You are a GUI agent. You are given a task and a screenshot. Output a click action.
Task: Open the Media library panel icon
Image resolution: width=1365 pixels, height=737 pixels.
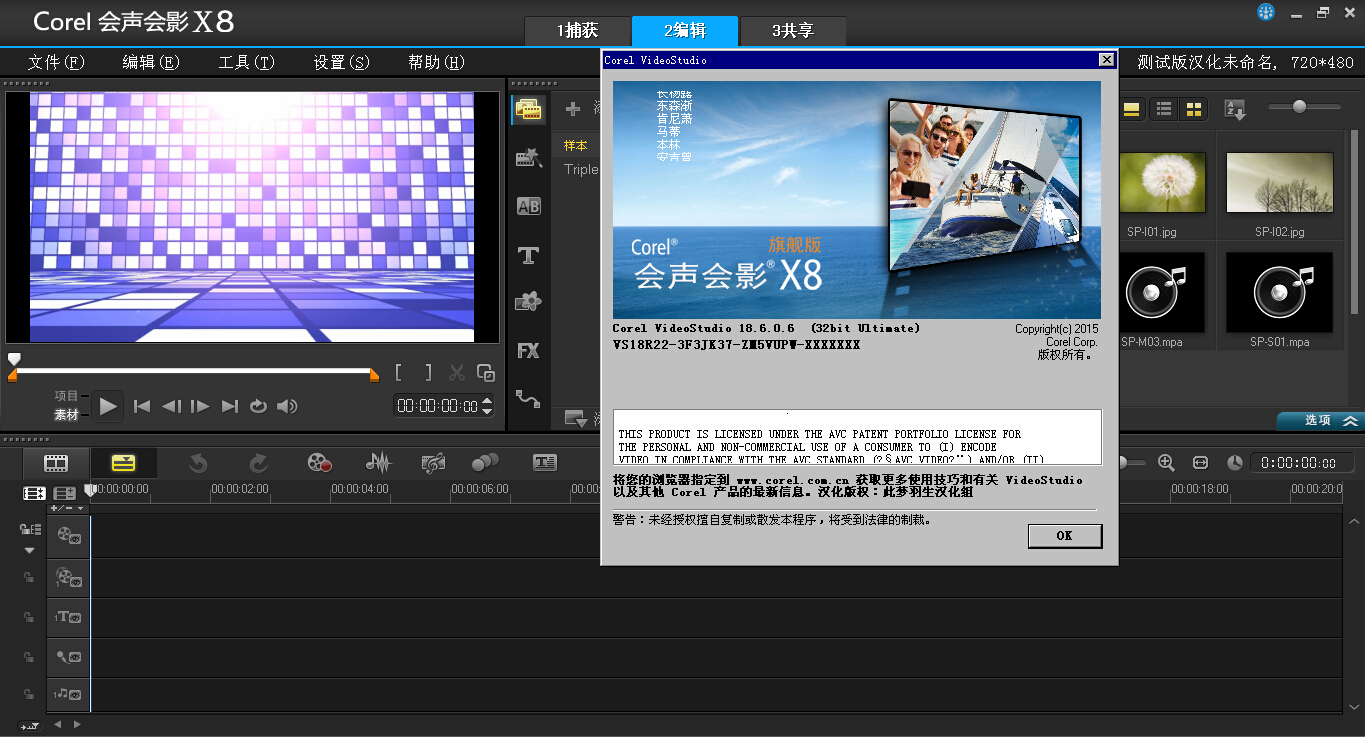pyautogui.click(x=528, y=109)
